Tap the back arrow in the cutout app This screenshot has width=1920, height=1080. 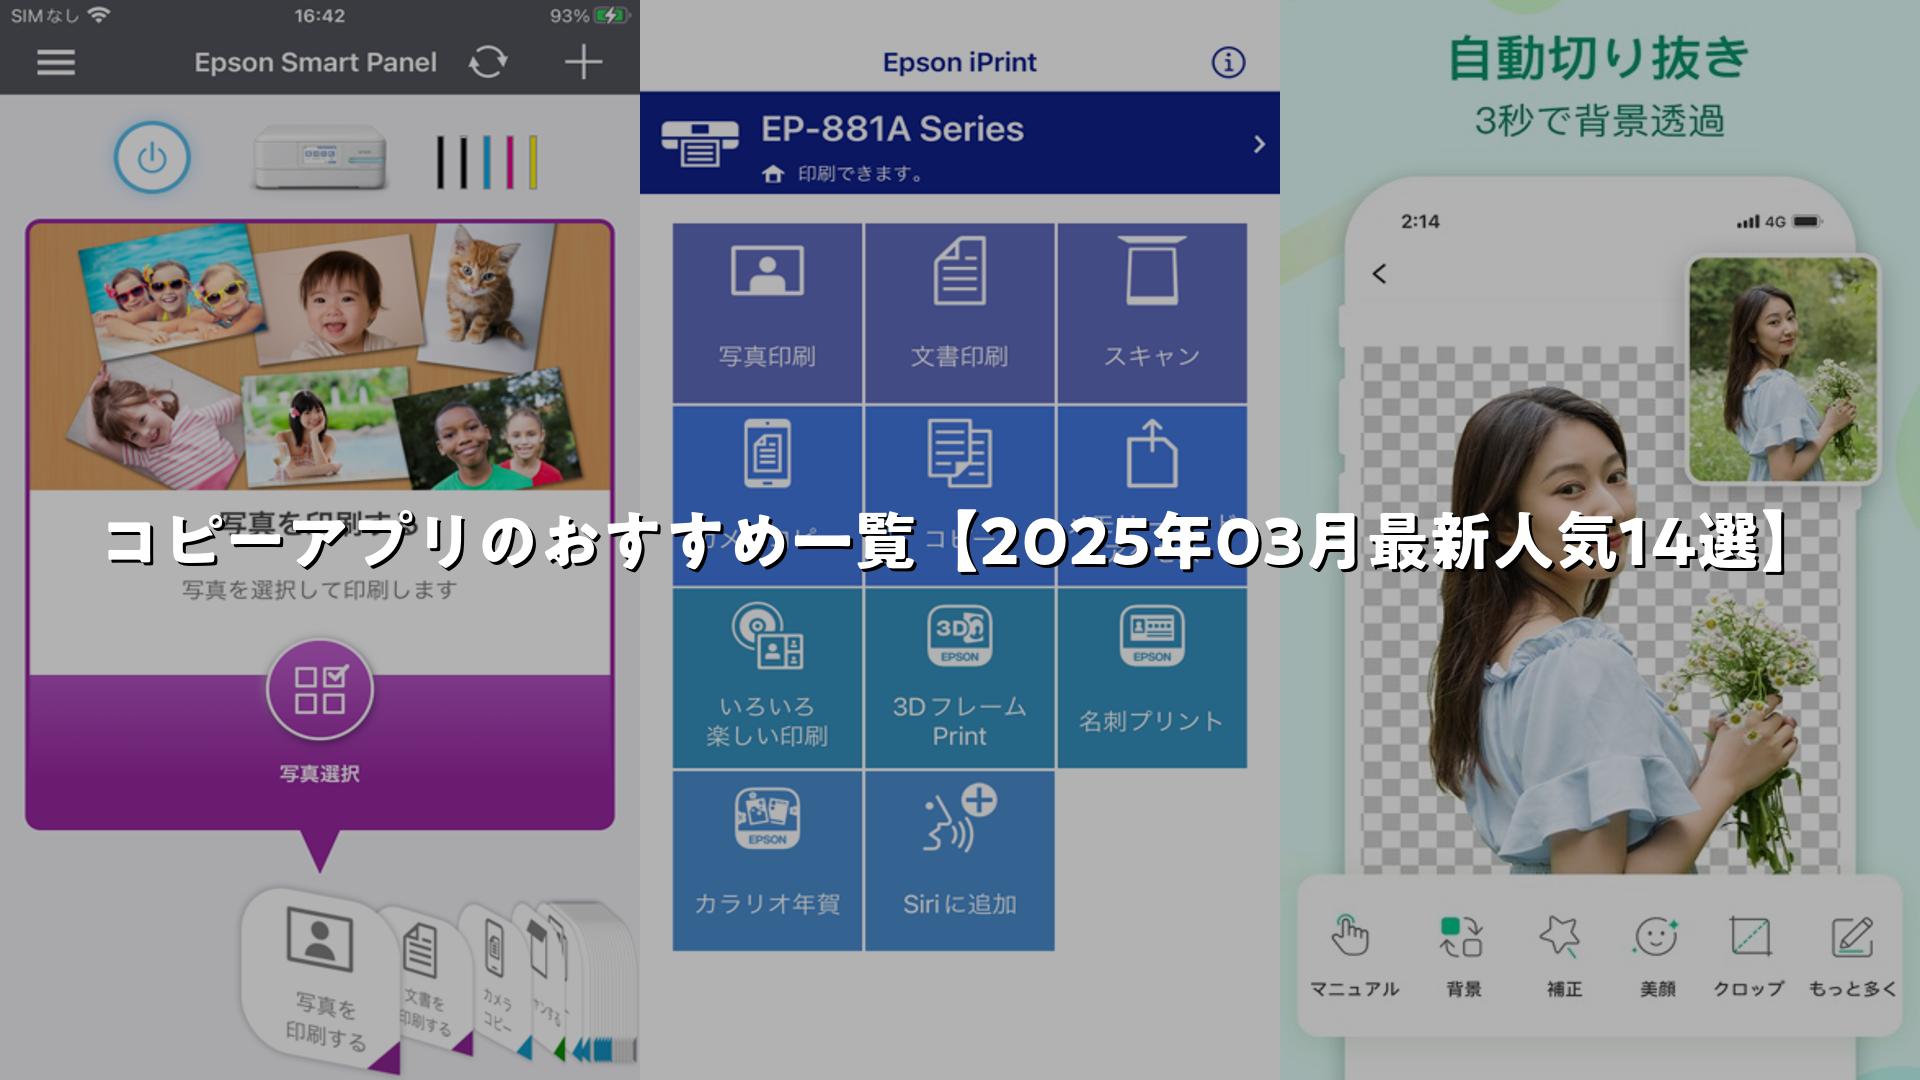click(x=1379, y=274)
